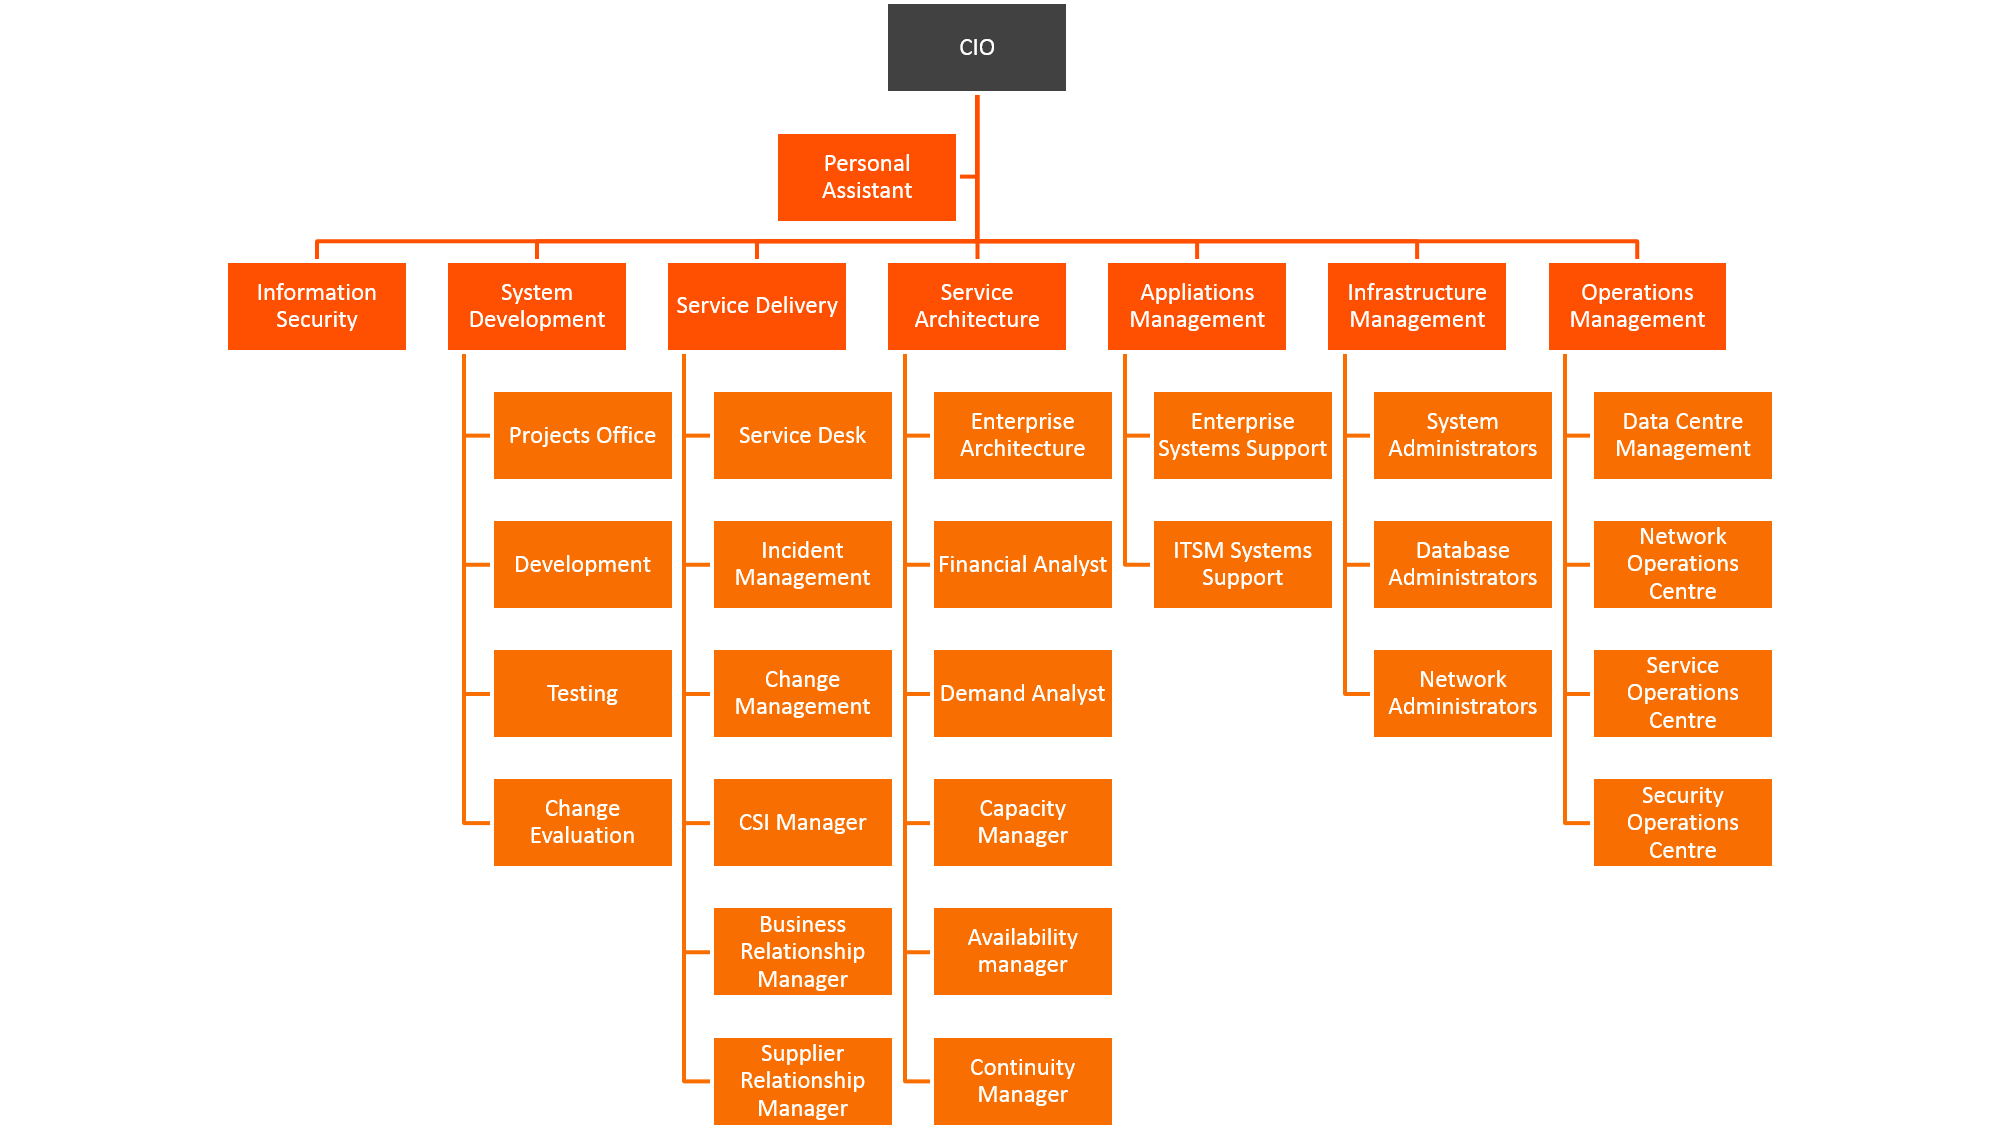Select the Data Centre Management tab item
Viewport: 2000px width, 1139px height.
pyautogui.click(x=1683, y=434)
